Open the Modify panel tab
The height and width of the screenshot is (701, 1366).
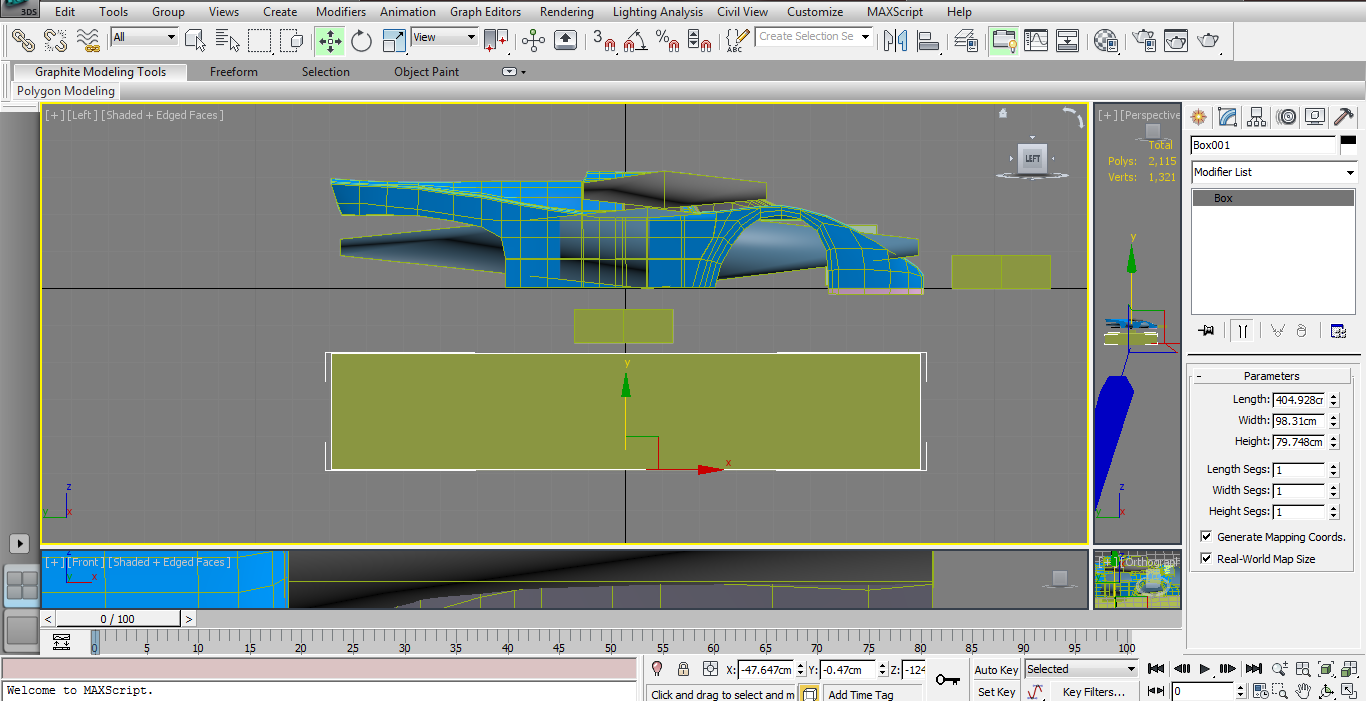(x=1228, y=117)
